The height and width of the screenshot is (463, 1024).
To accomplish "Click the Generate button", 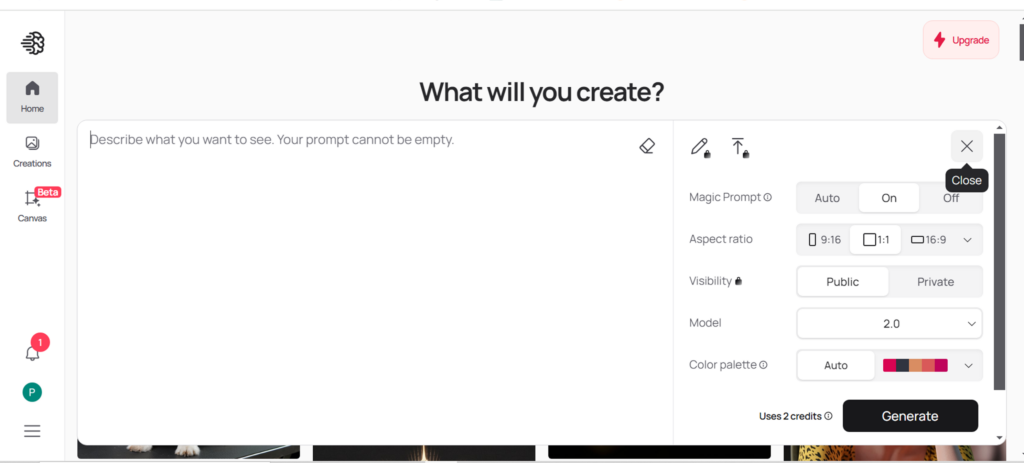I will 909,416.
